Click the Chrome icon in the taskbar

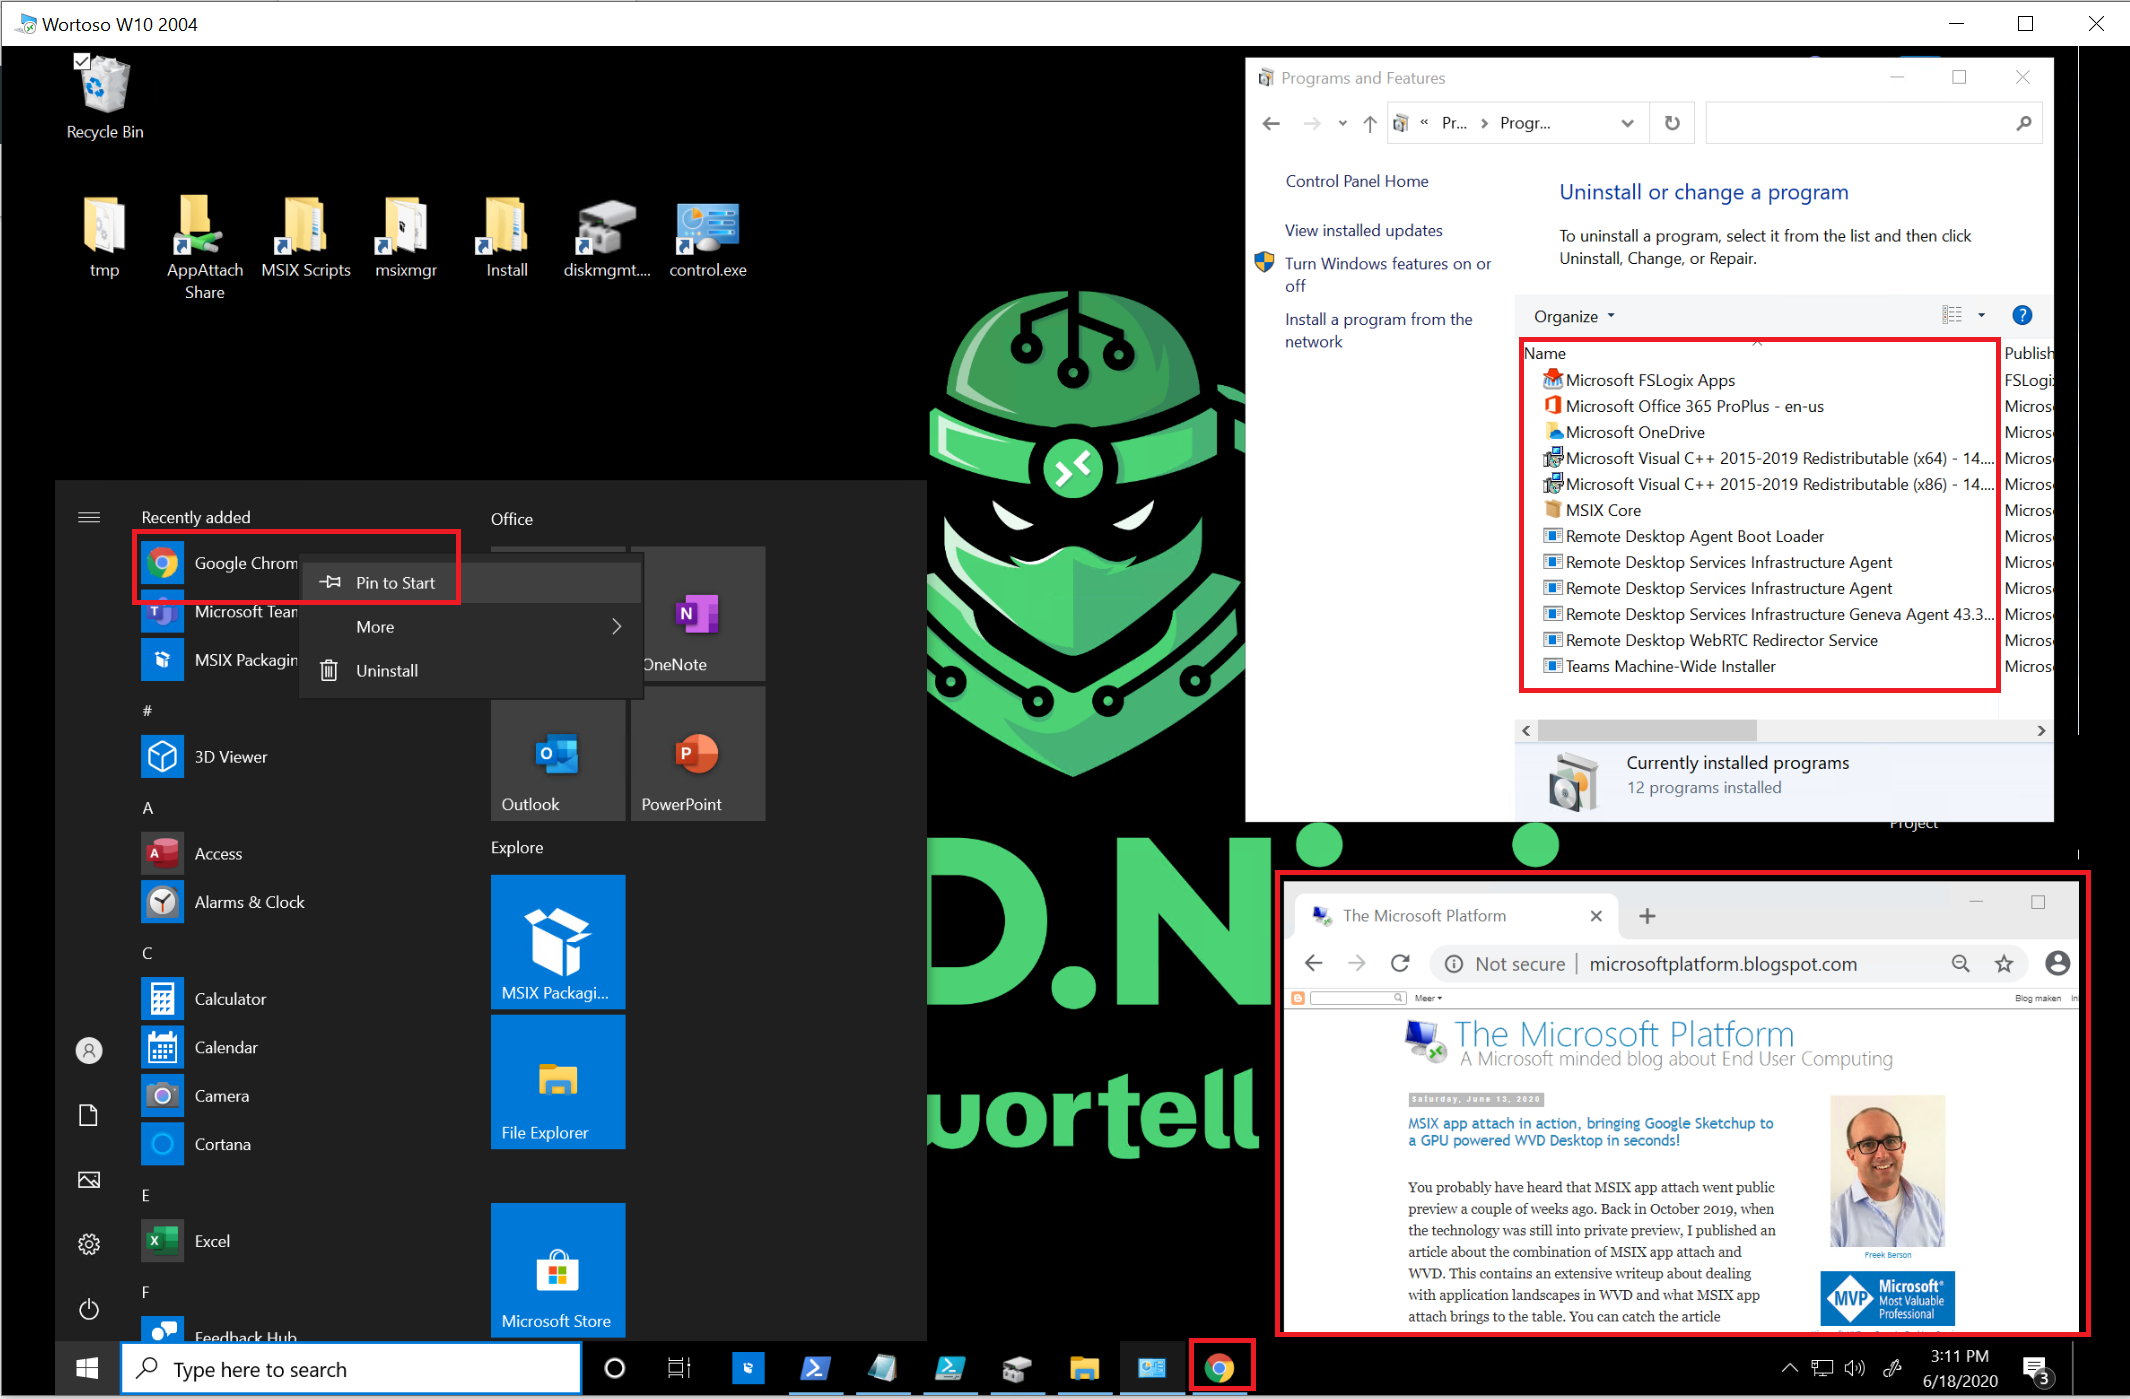(1220, 1368)
